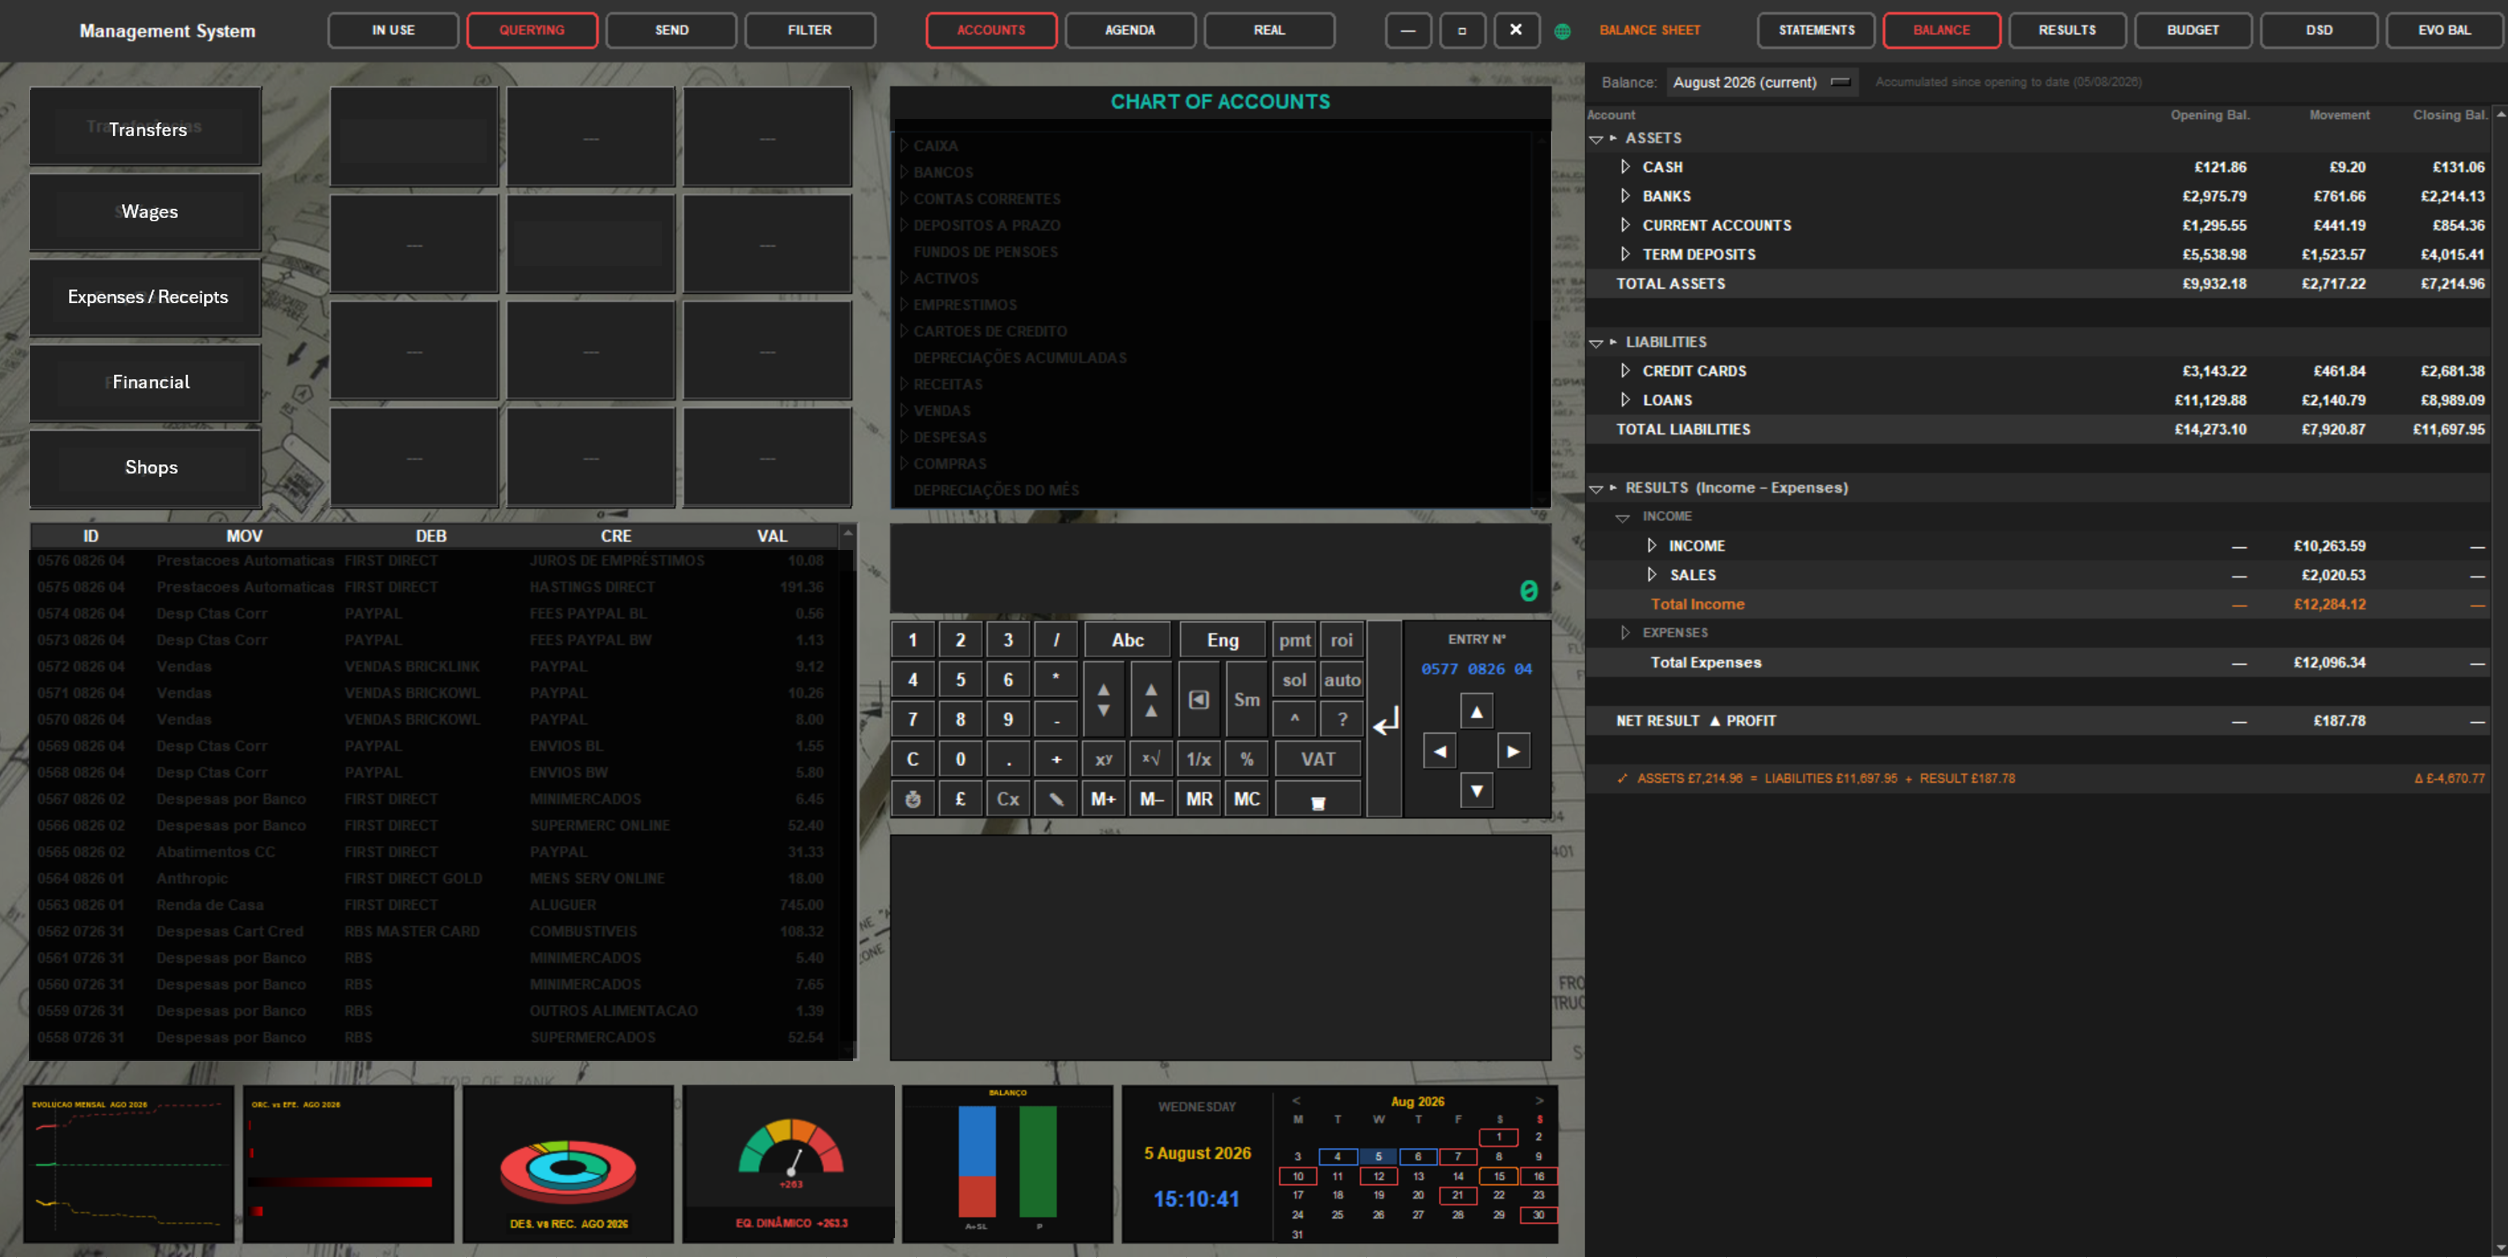
Task: Collapse the LIABILITIES section
Action: pyautogui.click(x=1596, y=343)
